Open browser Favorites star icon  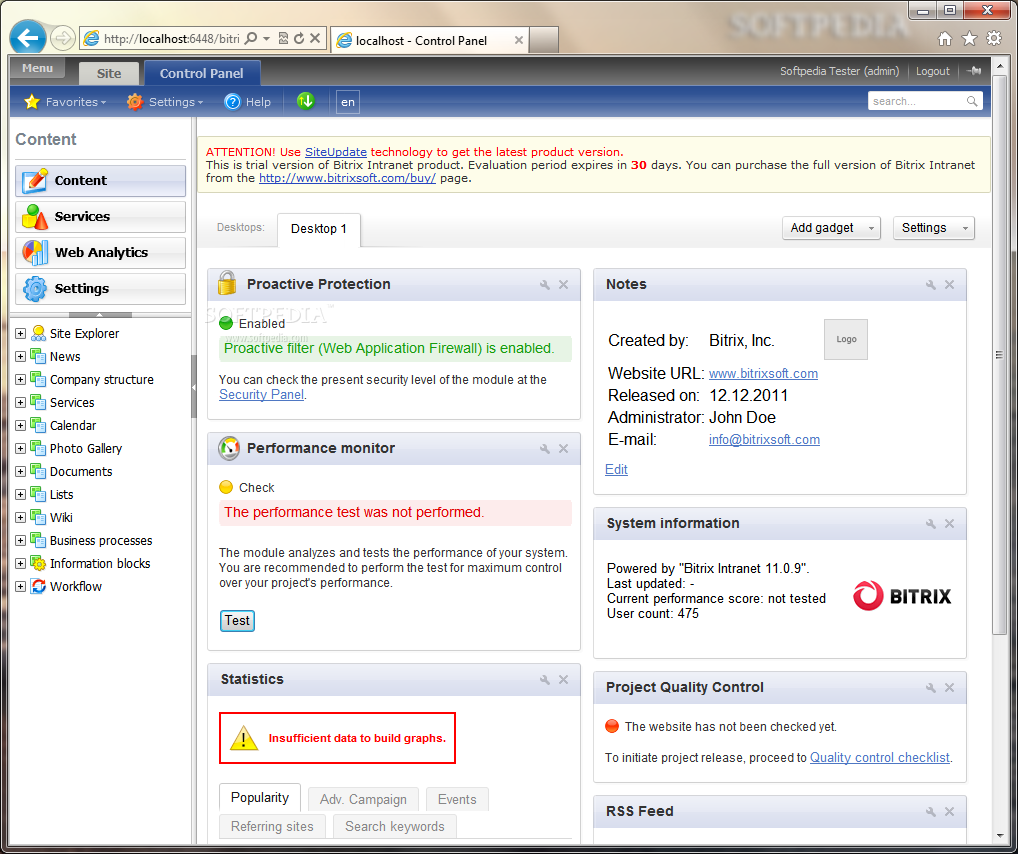click(969, 39)
